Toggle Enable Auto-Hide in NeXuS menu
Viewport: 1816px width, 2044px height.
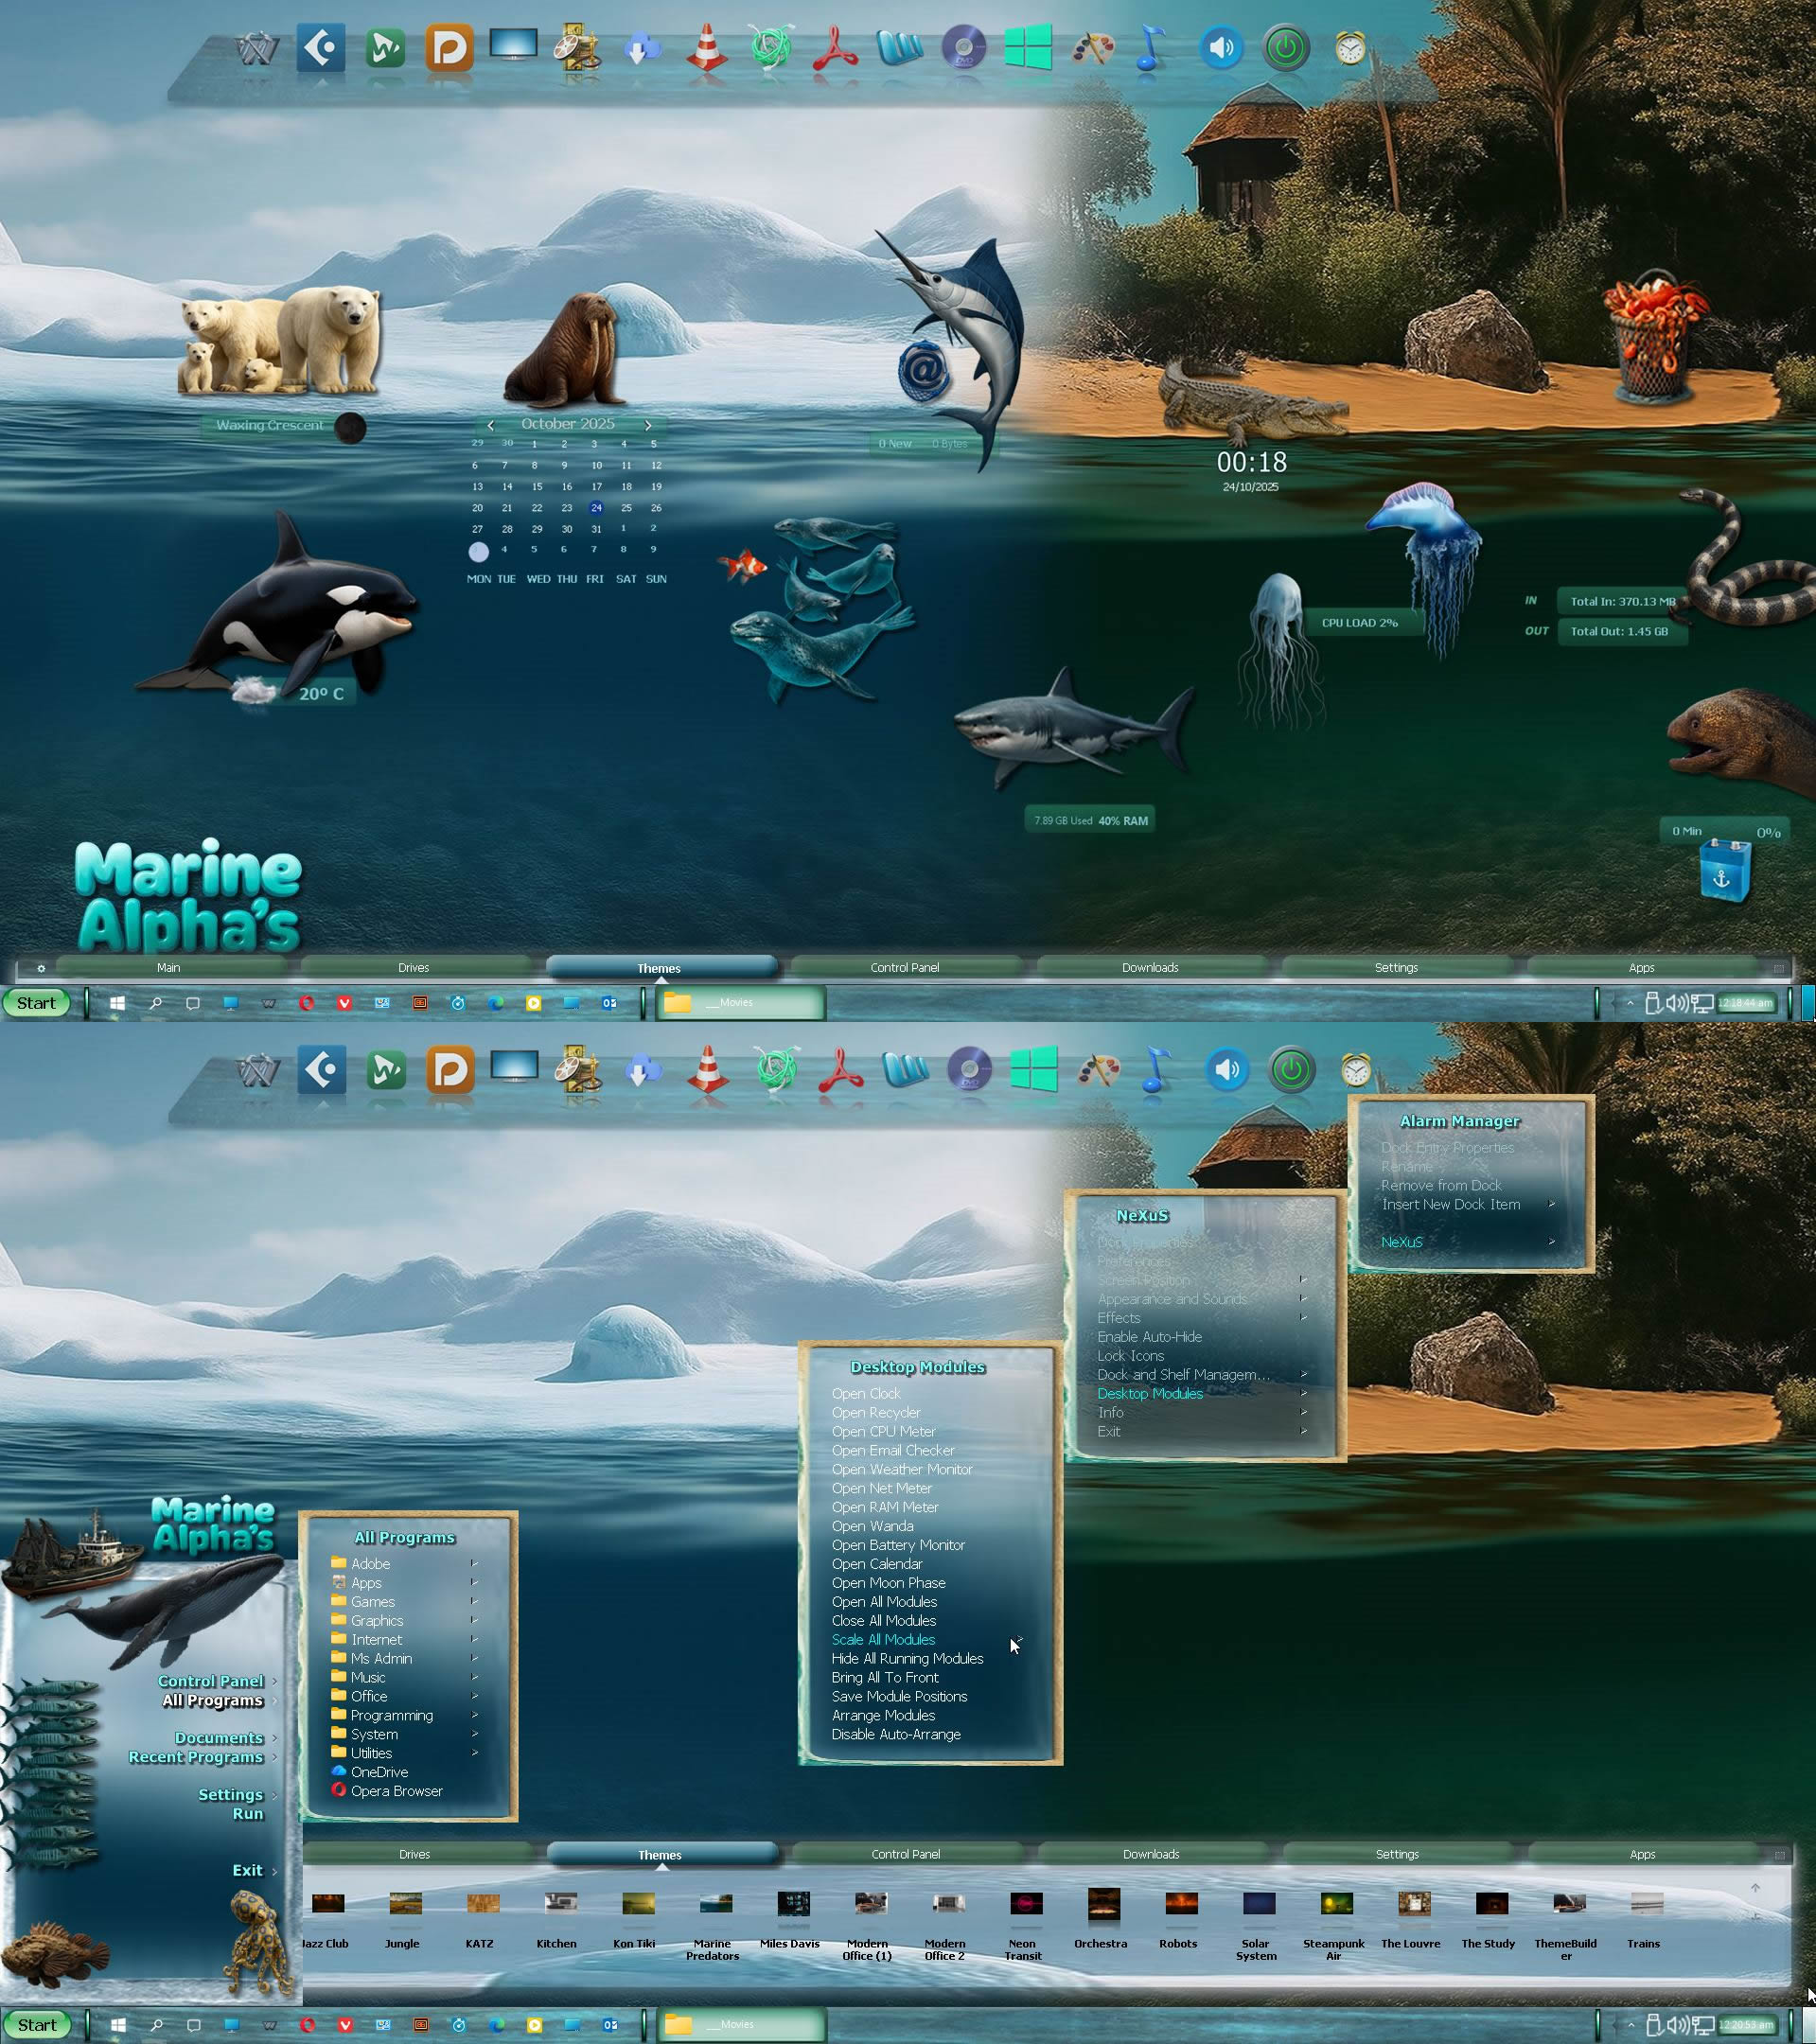click(1149, 1337)
